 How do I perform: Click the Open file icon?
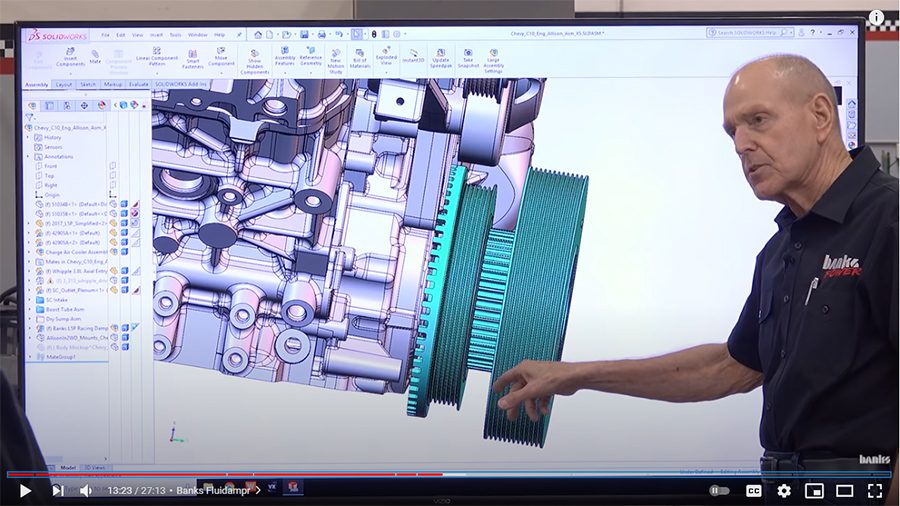tap(286, 34)
